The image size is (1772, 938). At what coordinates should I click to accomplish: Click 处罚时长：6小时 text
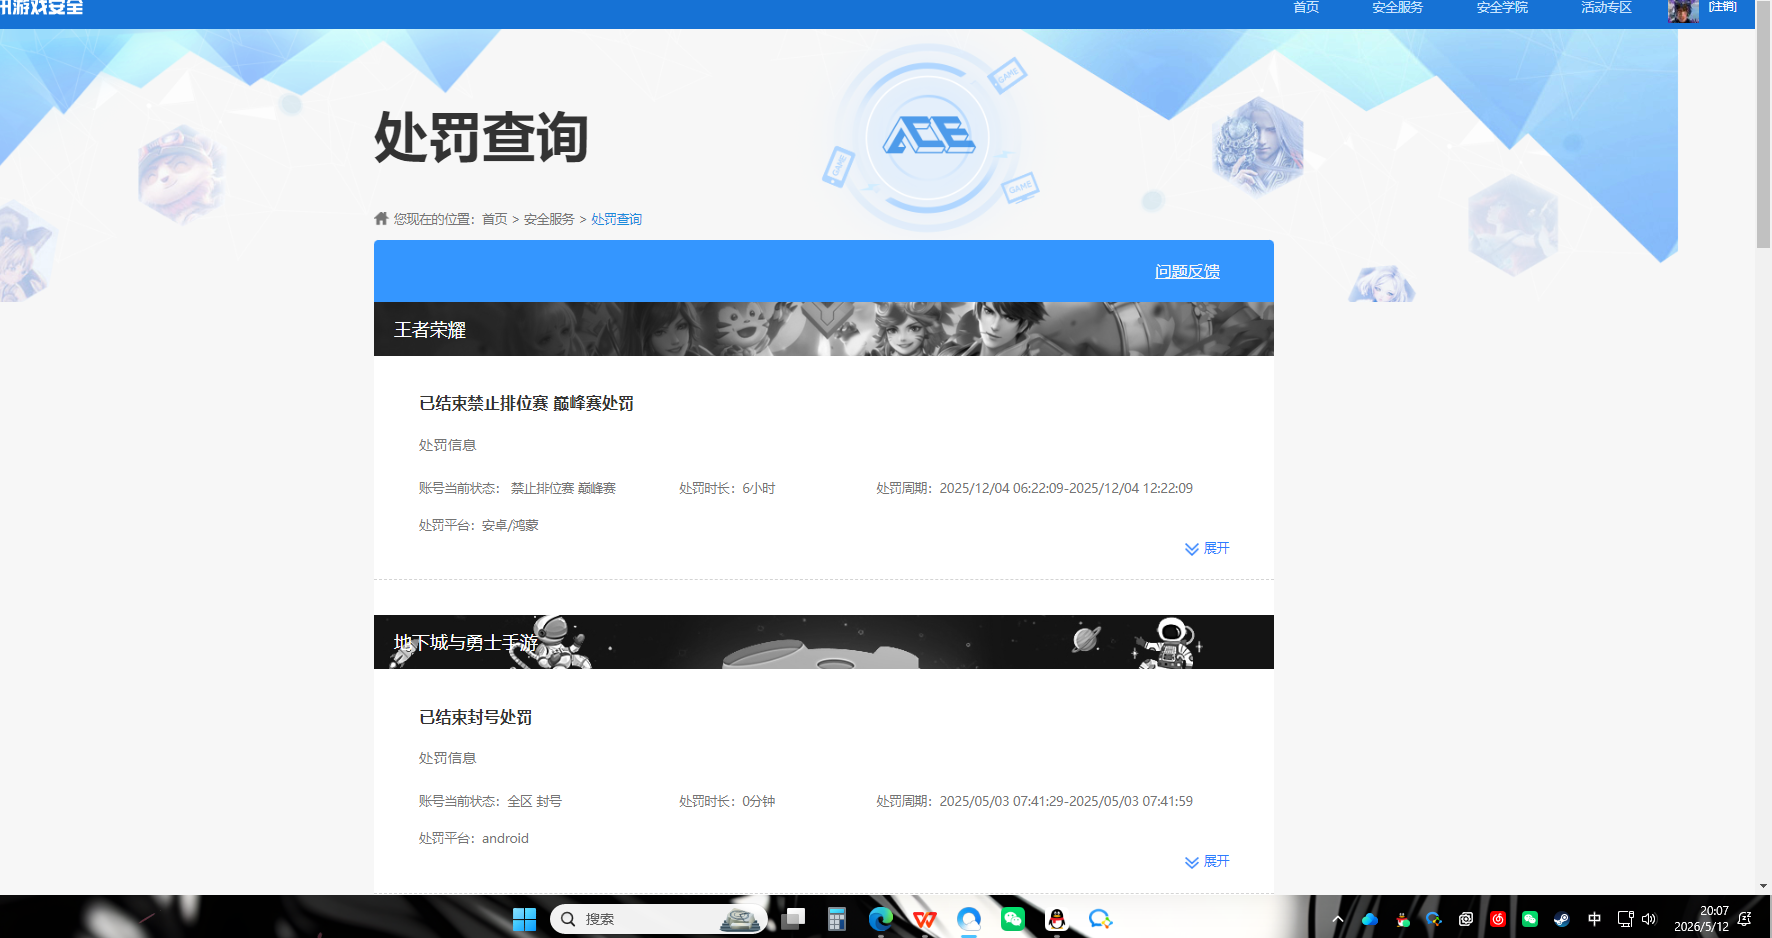(x=727, y=488)
